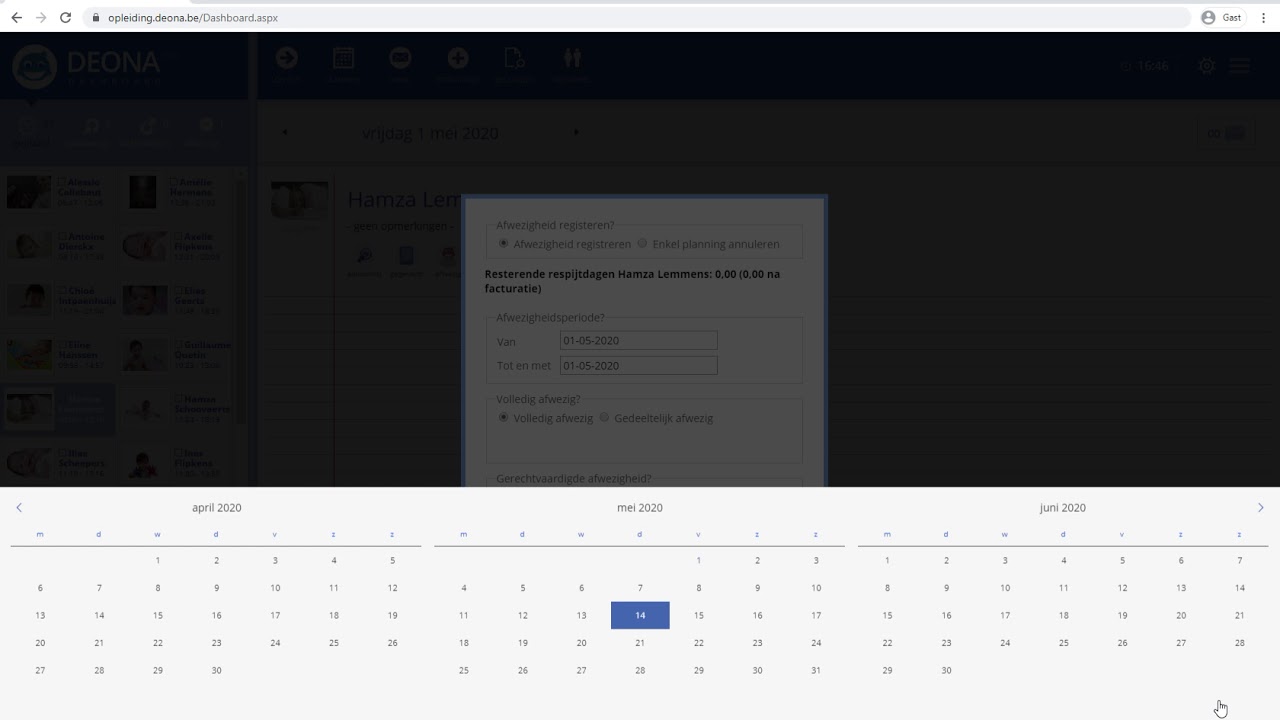Image resolution: width=1280 pixels, height=720 pixels.
Task: Click the address bar URL
Action: (x=192, y=18)
